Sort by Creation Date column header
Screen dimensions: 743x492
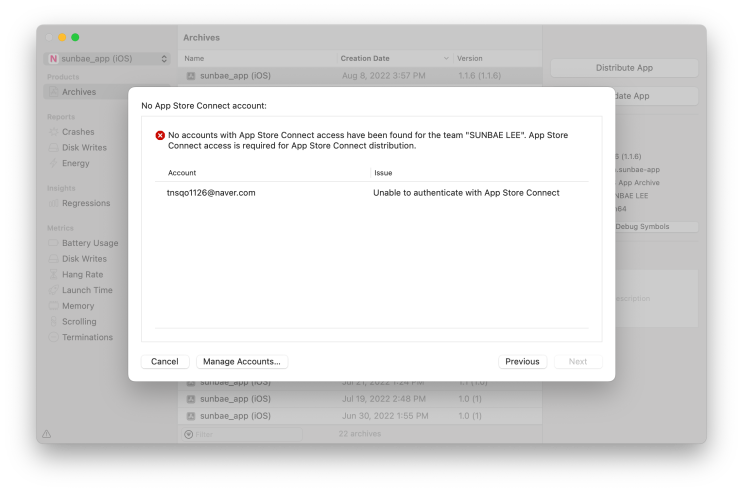point(365,58)
